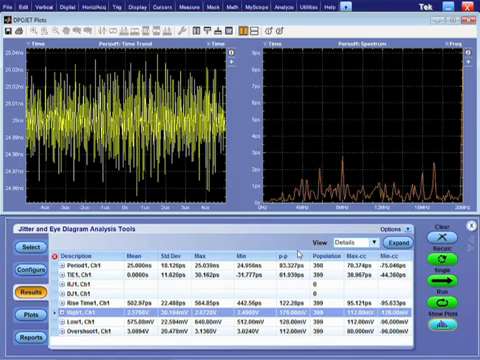
Task: Click the Tek logo in the menu bar
Action: (425, 7)
